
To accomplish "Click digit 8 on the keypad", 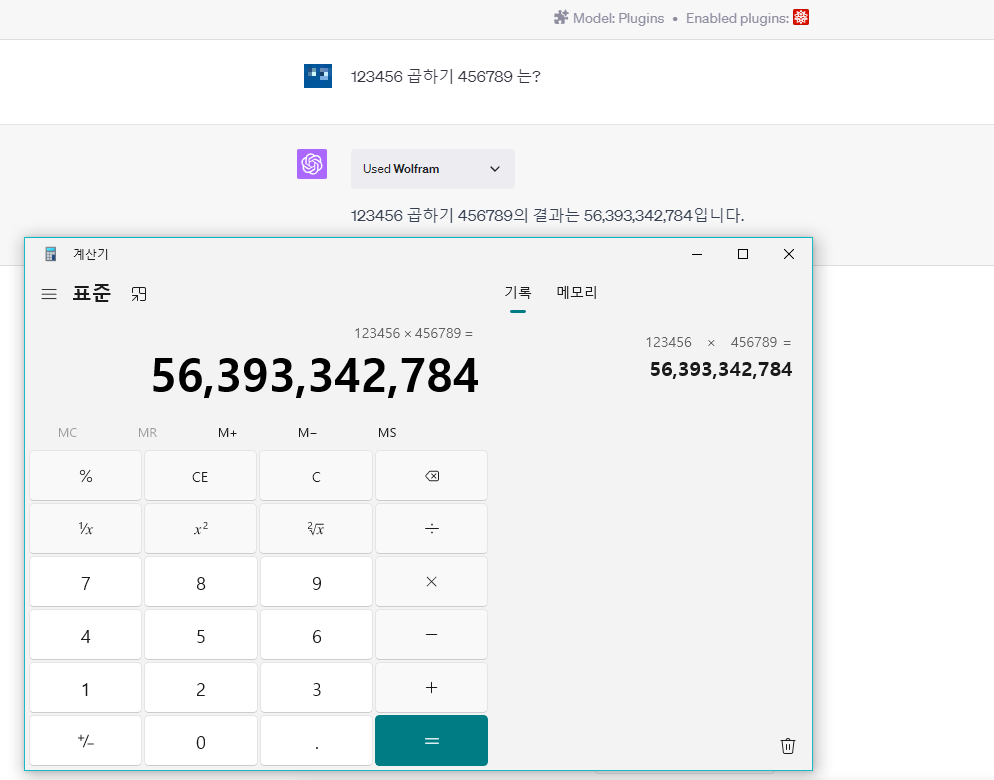I will 200,582.
